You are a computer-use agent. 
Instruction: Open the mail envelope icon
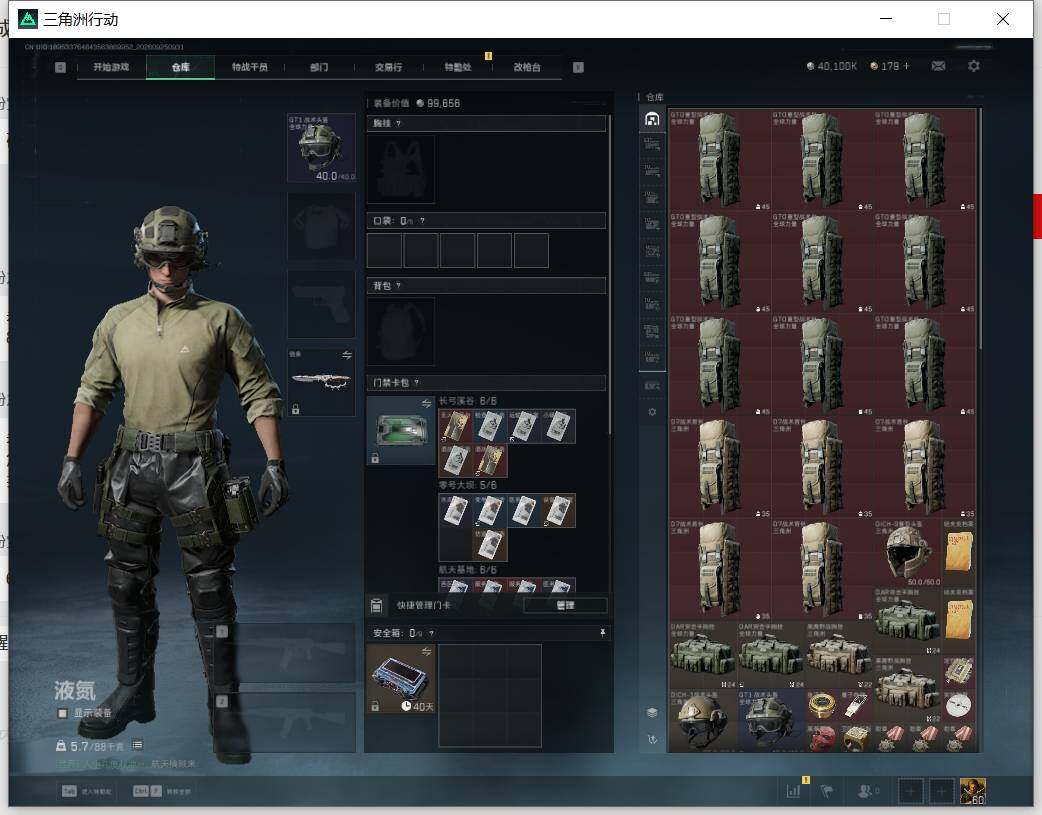point(938,66)
